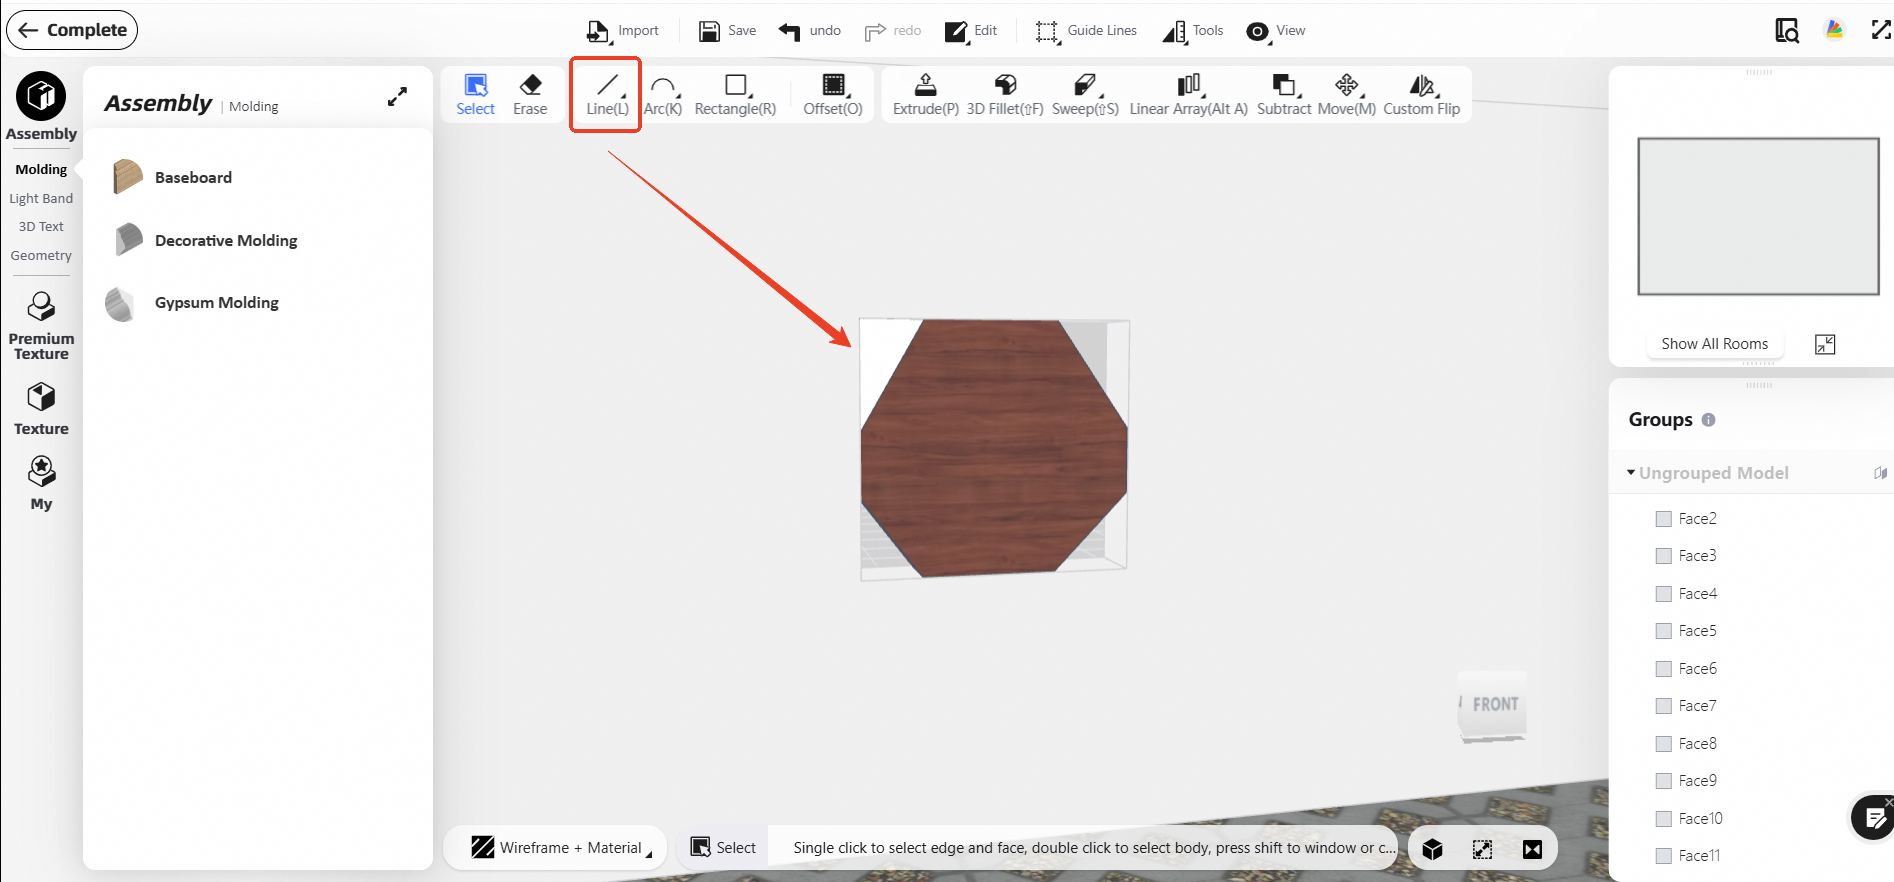Open the Texture panel
Image resolution: width=1894 pixels, height=882 pixels.
coord(41,409)
